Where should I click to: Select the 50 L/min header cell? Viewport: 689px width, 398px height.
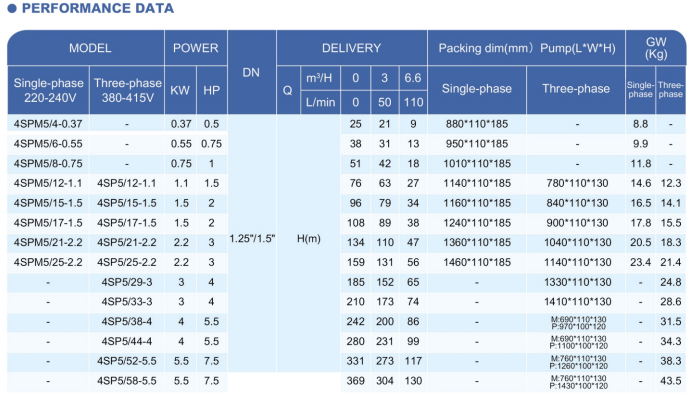click(x=384, y=102)
